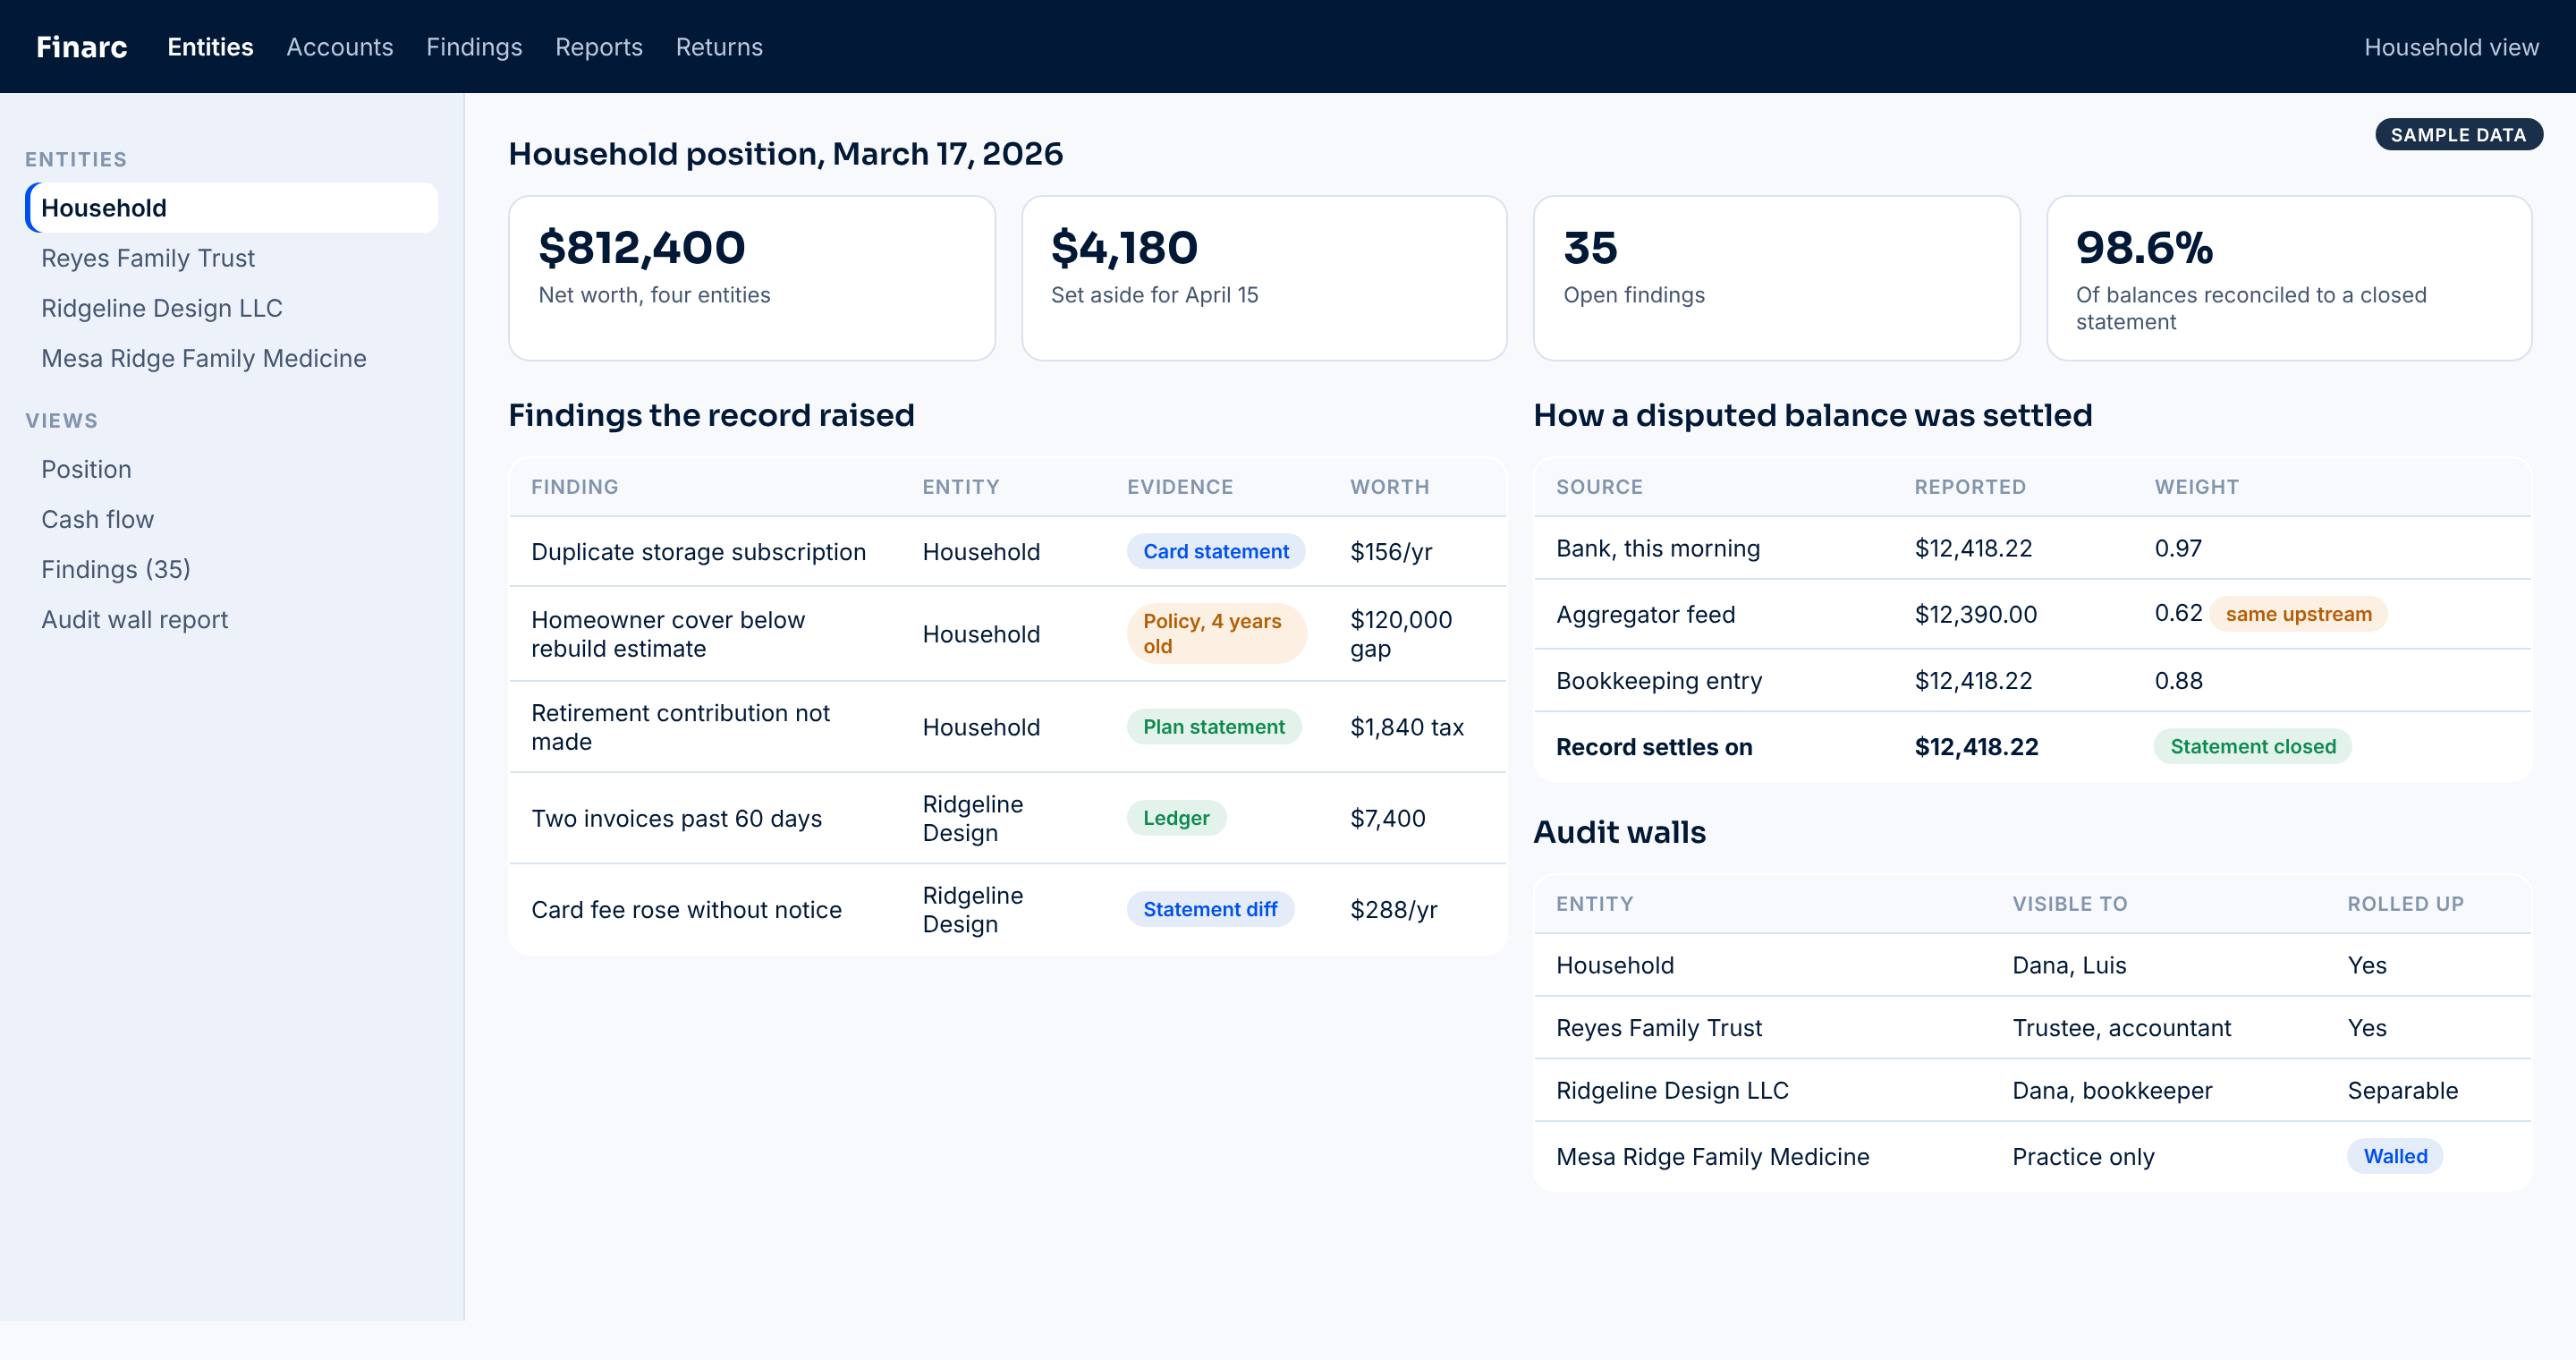2576x1360 pixels.
Task: Open the Finarc logo home link
Action: click(x=81, y=47)
